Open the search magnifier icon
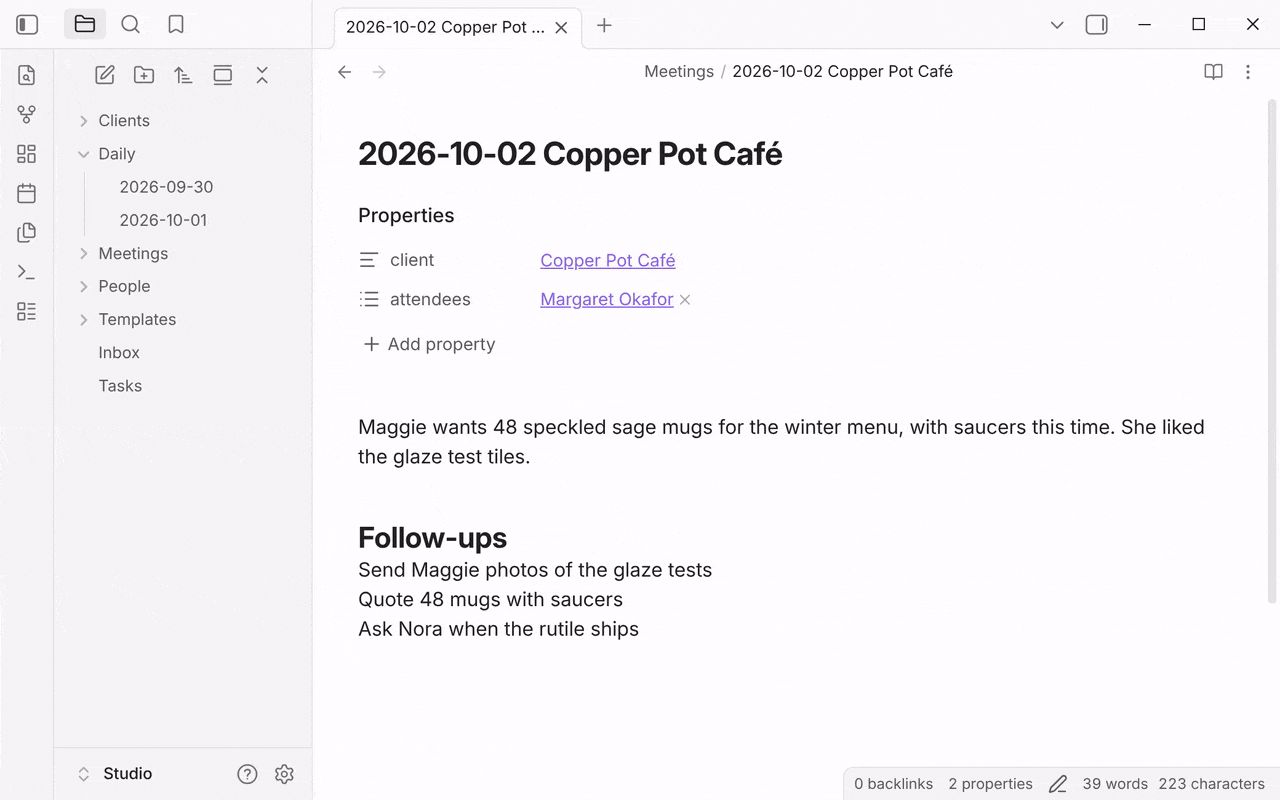Viewport: 1280px width, 800px height. (130, 24)
